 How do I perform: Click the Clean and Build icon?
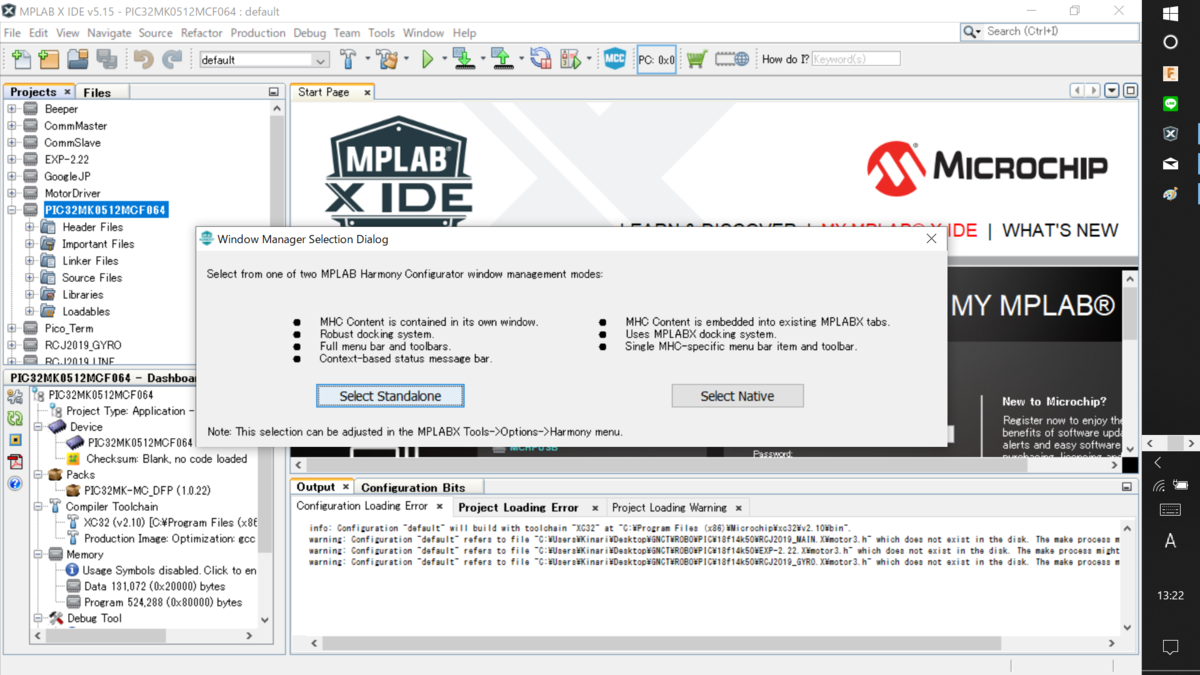(387, 60)
